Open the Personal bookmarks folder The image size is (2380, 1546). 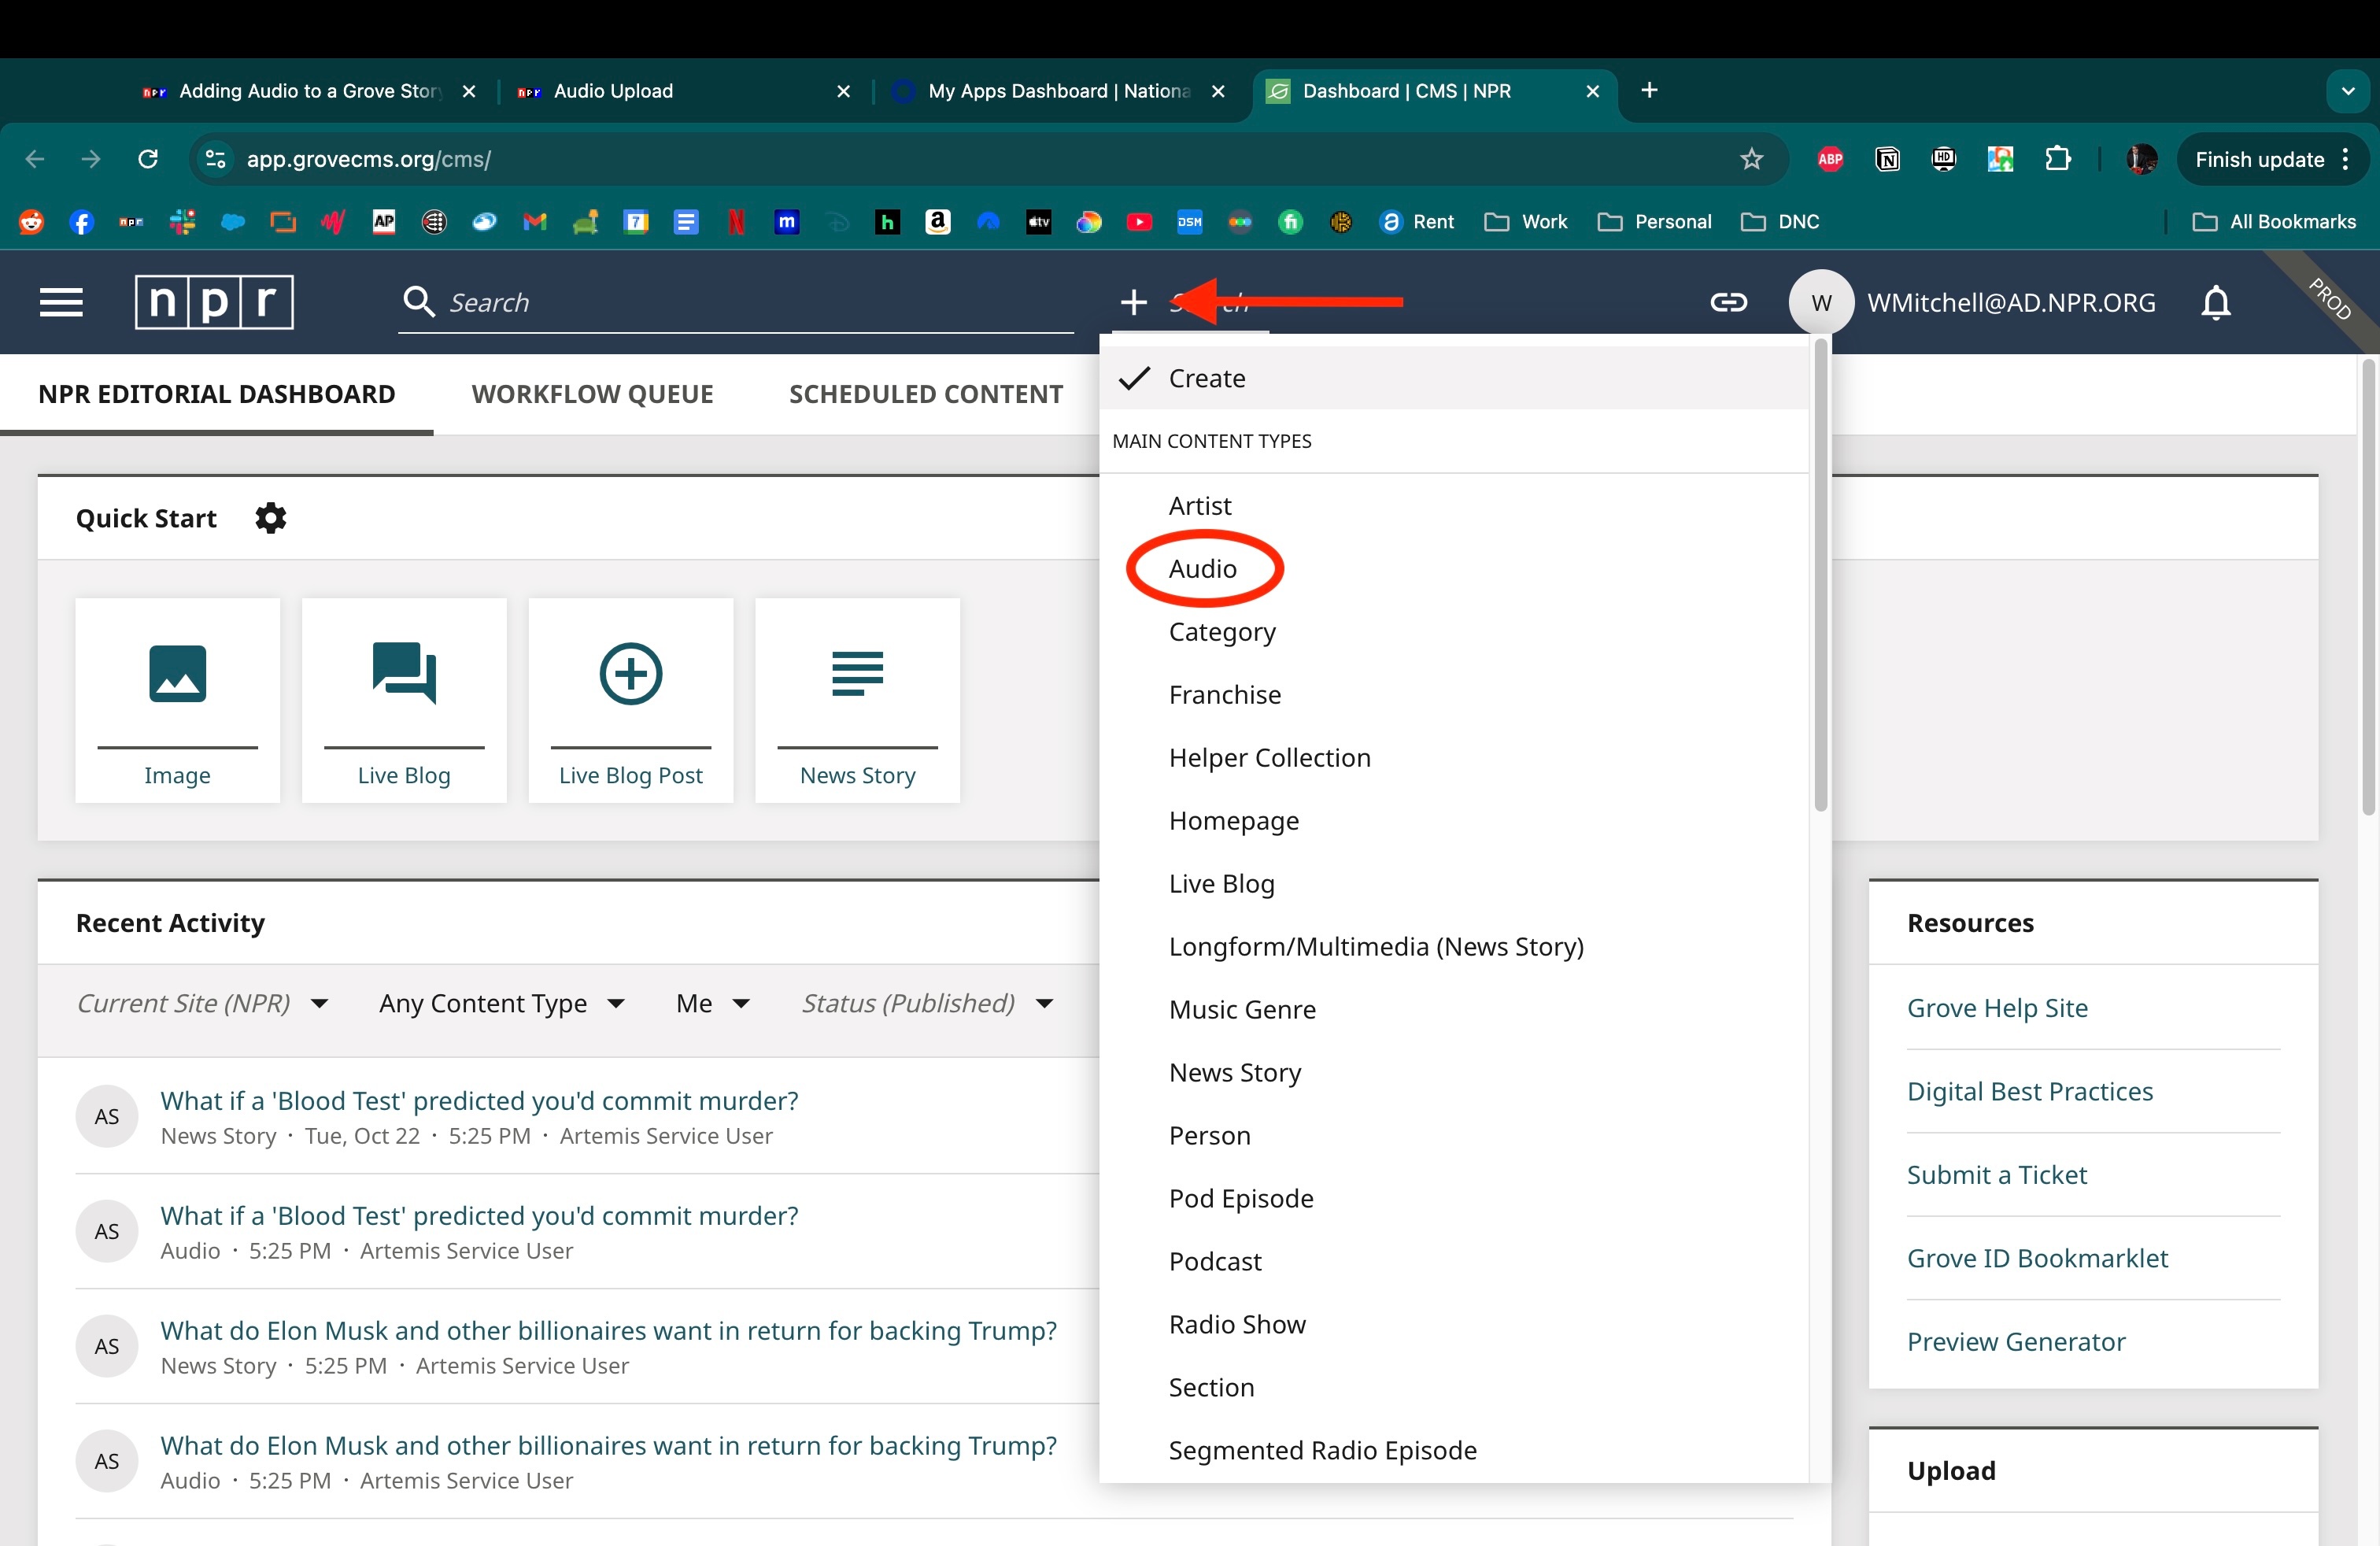(1655, 222)
